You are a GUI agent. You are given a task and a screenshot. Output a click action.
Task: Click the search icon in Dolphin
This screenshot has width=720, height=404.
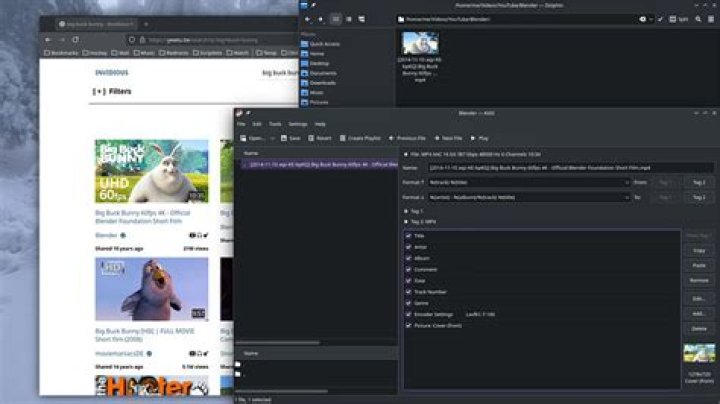698,19
